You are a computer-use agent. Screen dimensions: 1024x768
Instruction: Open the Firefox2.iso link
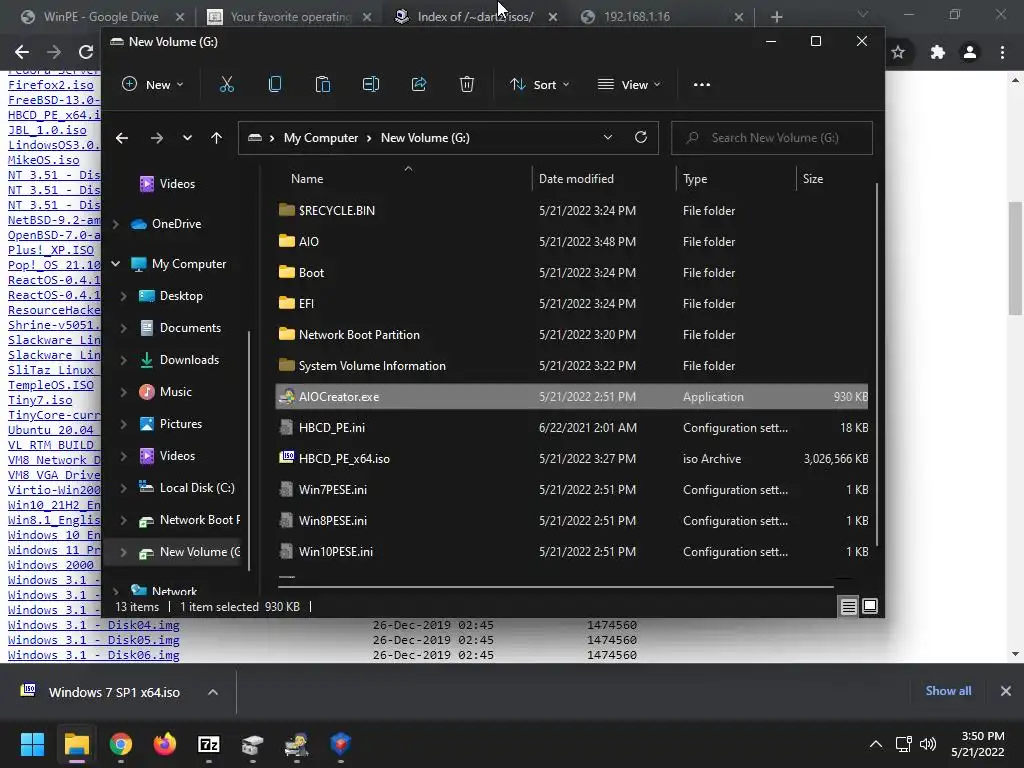[50, 85]
